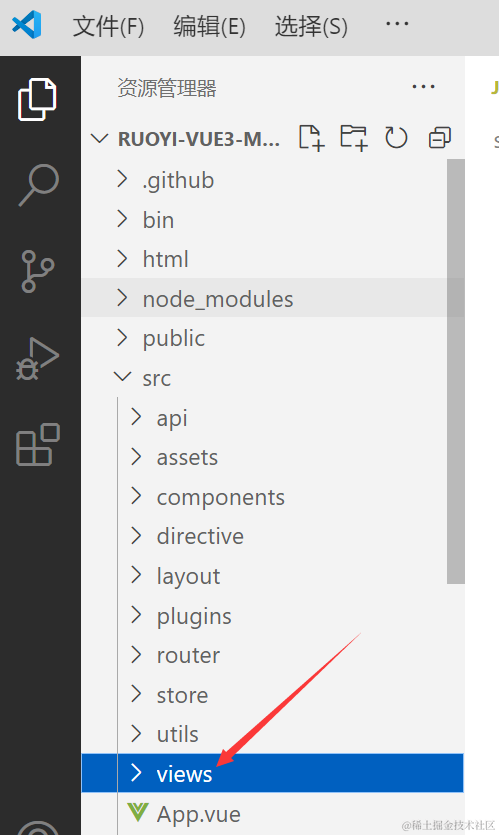The height and width of the screenshot is (835, 499).
Task: Open the 编辑(E) menu
Action: point(209,26)
